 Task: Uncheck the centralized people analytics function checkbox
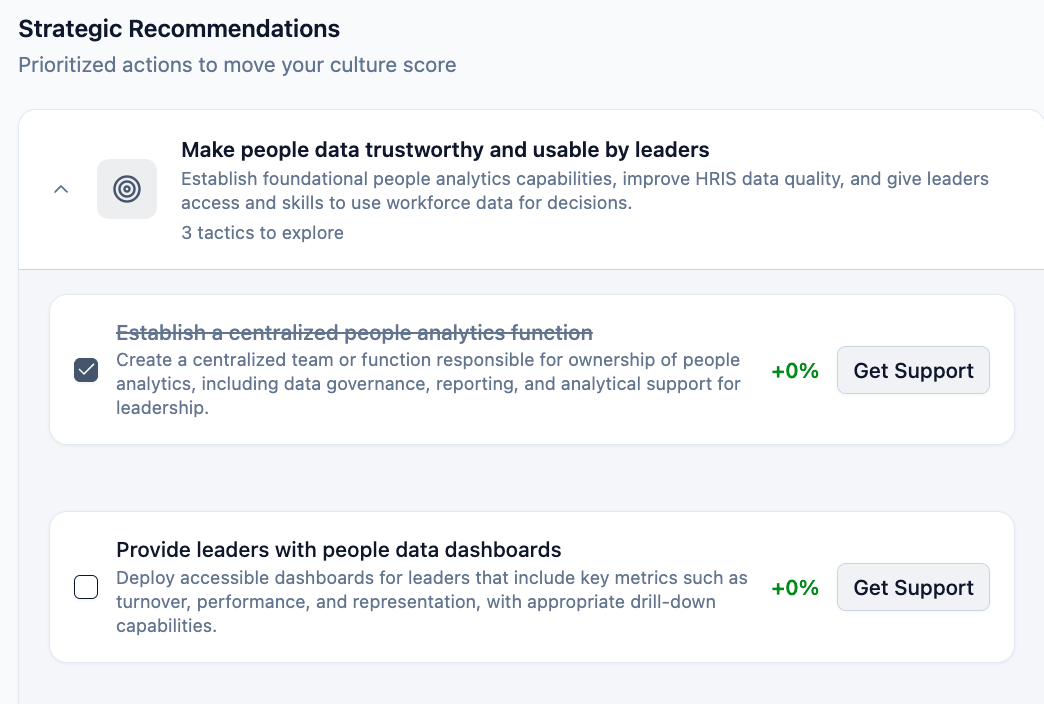tap(86, 371)
